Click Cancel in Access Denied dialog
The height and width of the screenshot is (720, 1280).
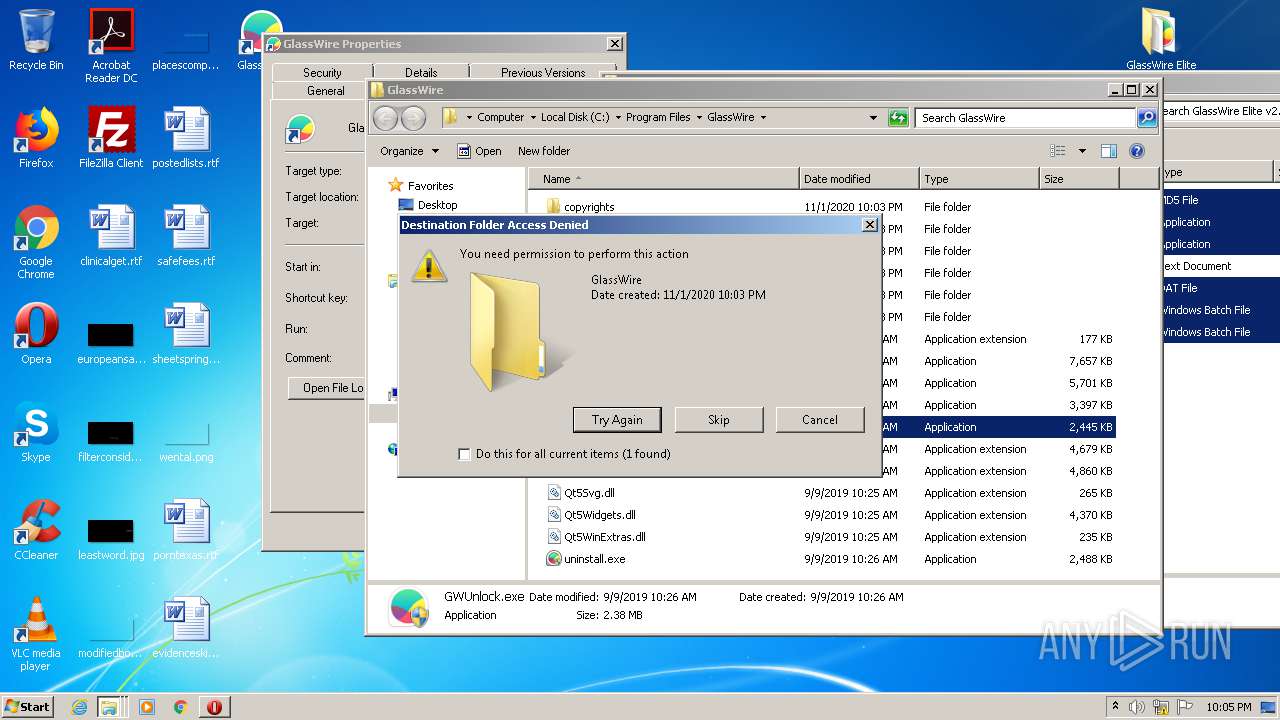click(820, 420)
